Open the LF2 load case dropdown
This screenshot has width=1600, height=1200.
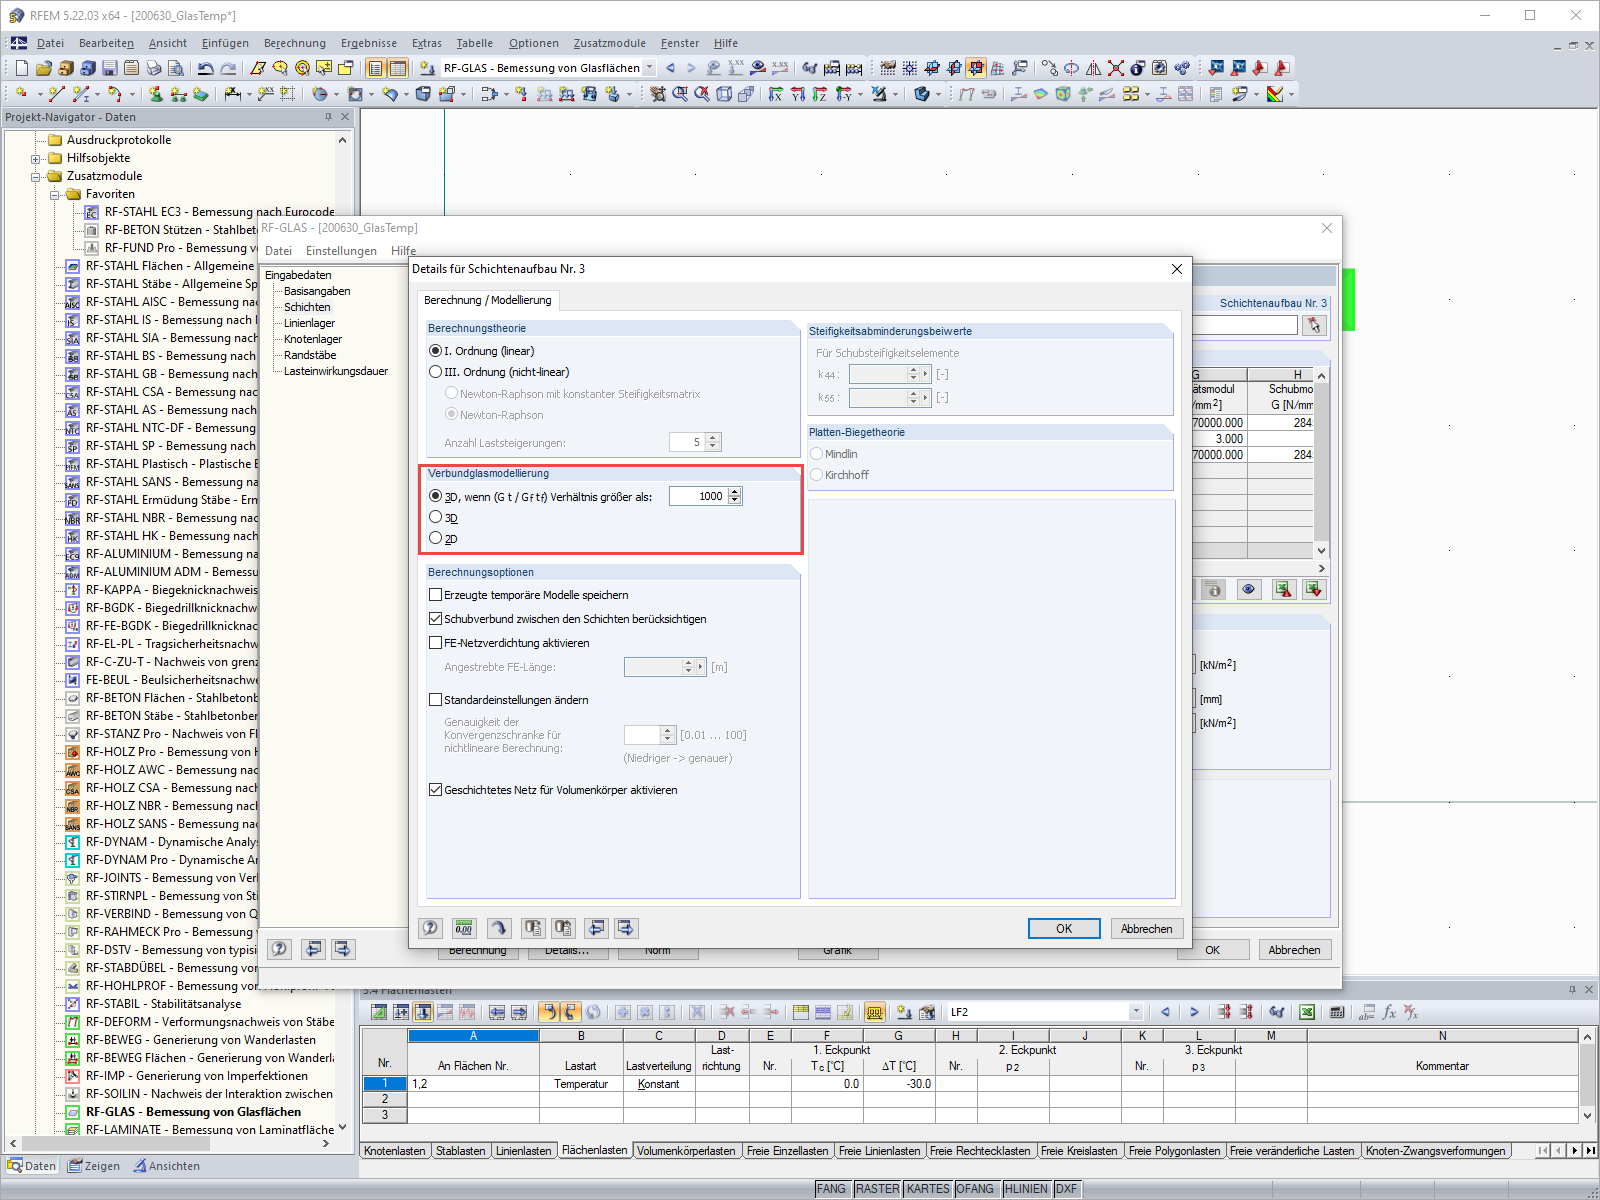click(x=1136, y=1012)
